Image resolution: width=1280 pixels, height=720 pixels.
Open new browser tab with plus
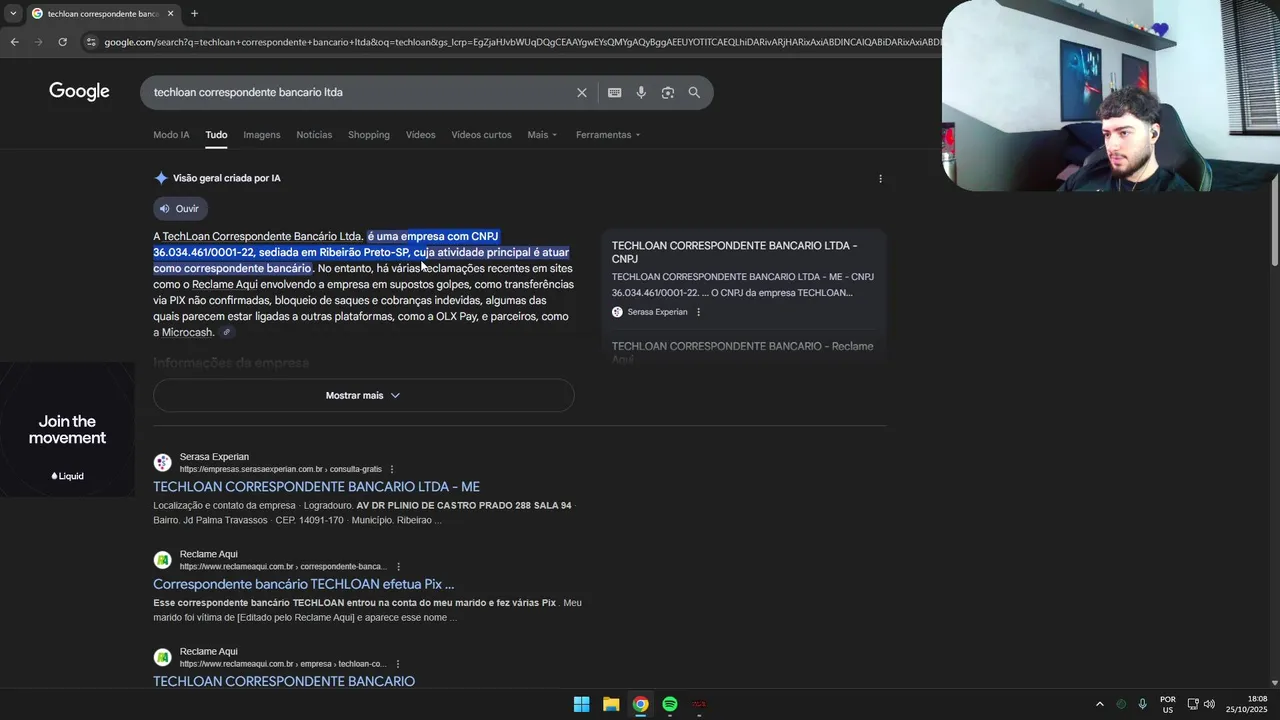(194, 14)
